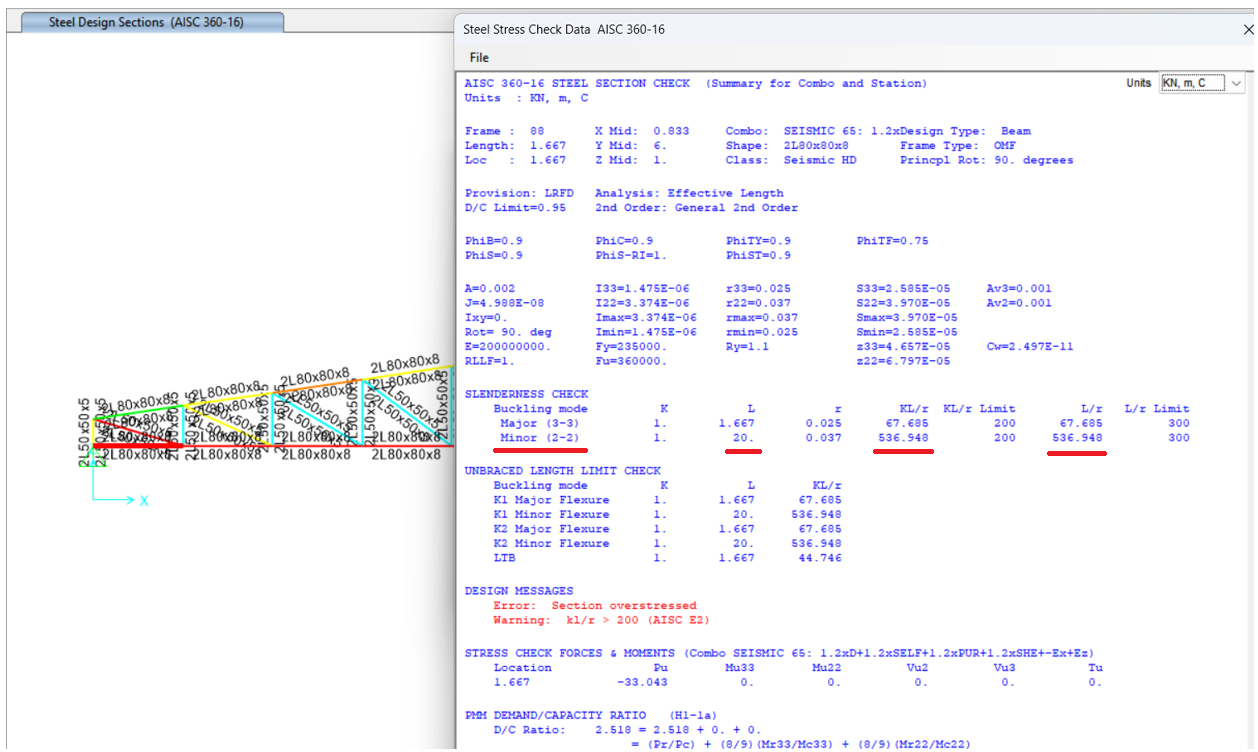1258x752 pixels.
Task: Click the 'Provision: LRFD' text
Action: click(519, 194)
